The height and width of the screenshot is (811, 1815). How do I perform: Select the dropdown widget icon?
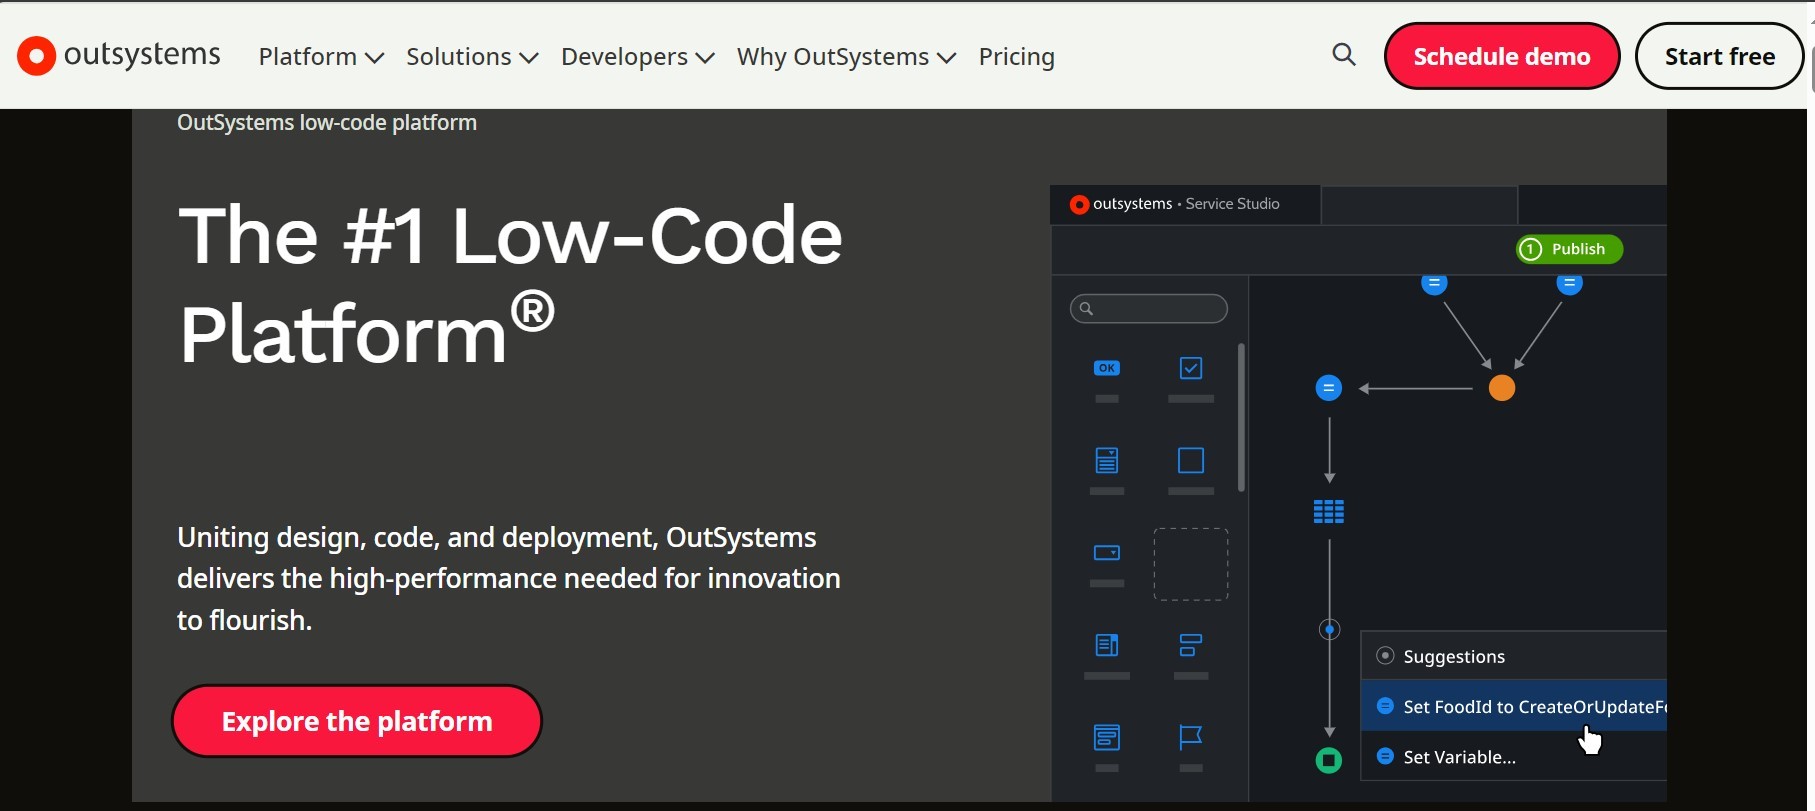[1107, 553]
